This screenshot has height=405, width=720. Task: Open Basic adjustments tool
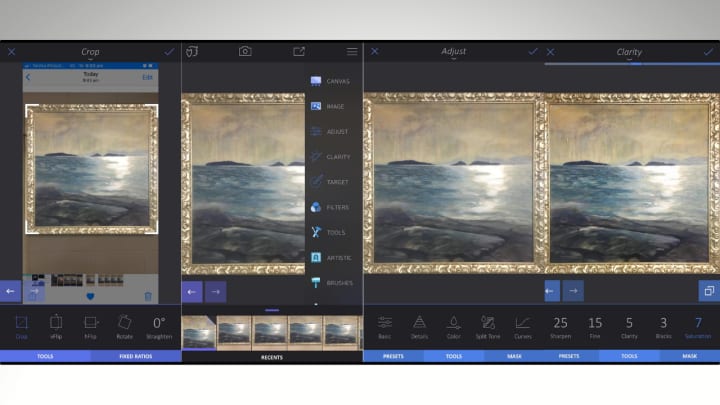pyautogui.click(x=385, y=327)
